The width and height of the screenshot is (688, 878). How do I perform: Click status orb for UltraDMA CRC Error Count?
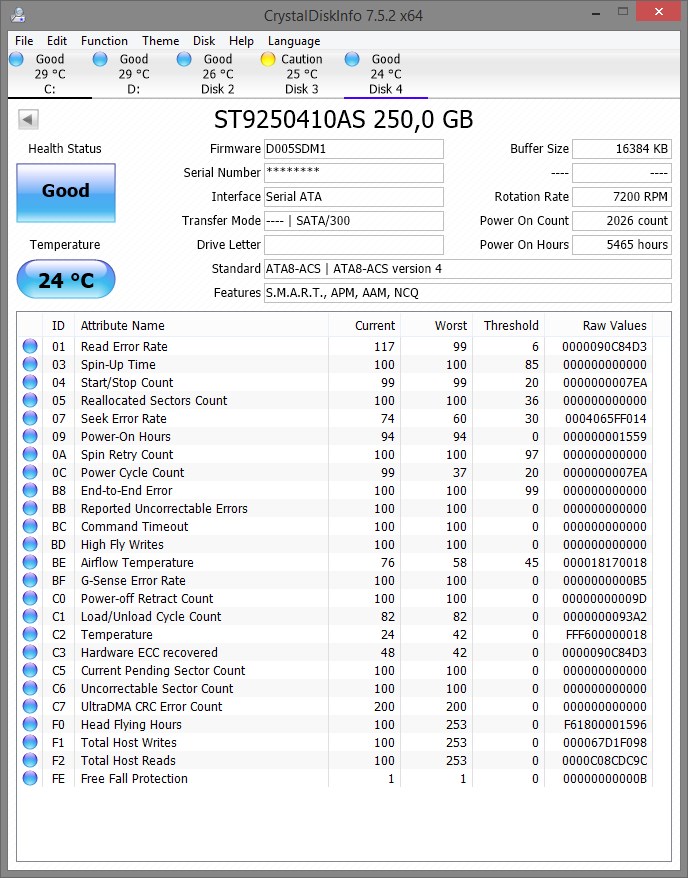(x=30, y=706)
